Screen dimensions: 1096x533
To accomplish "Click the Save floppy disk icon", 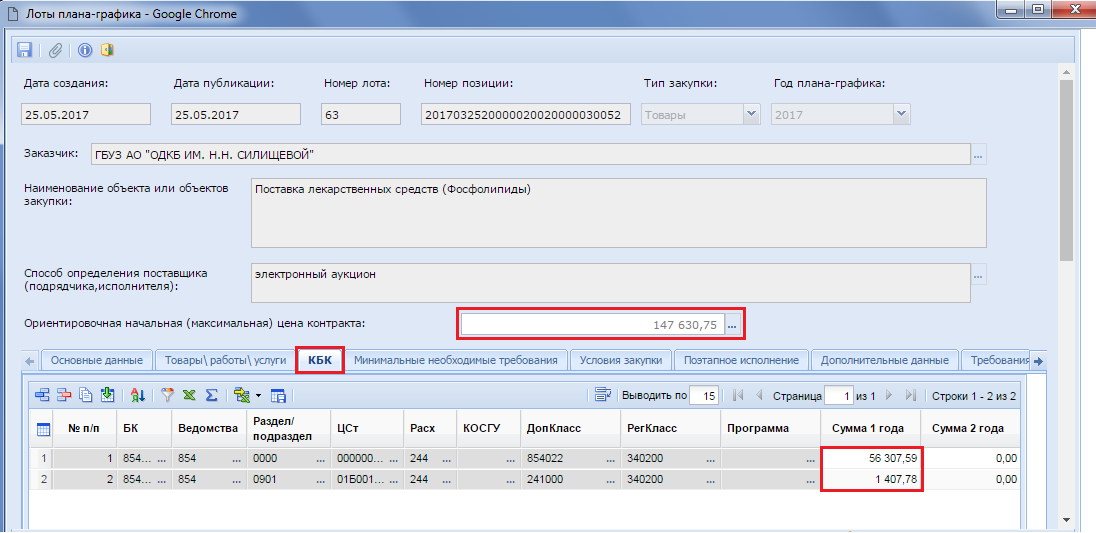I will (25, 50).
